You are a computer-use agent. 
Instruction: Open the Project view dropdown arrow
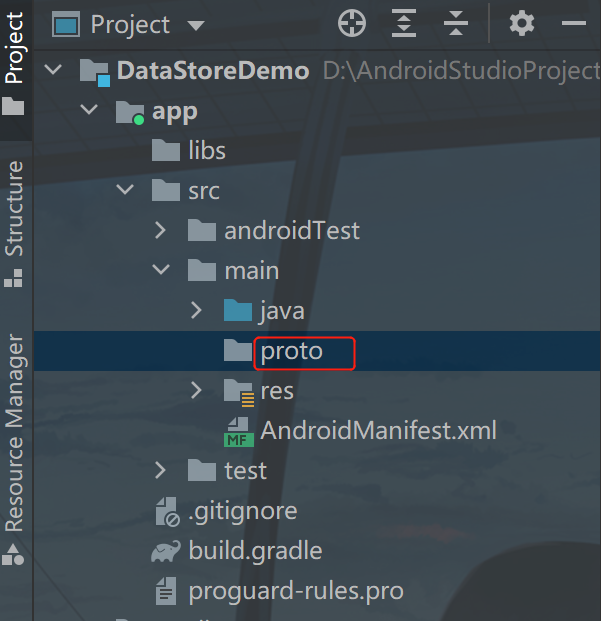pyautogui.click(x=196, y=26)
